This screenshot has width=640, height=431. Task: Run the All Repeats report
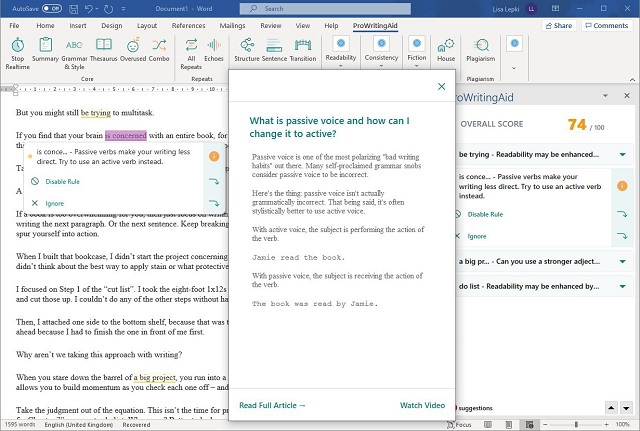click(x=191, y=53)
